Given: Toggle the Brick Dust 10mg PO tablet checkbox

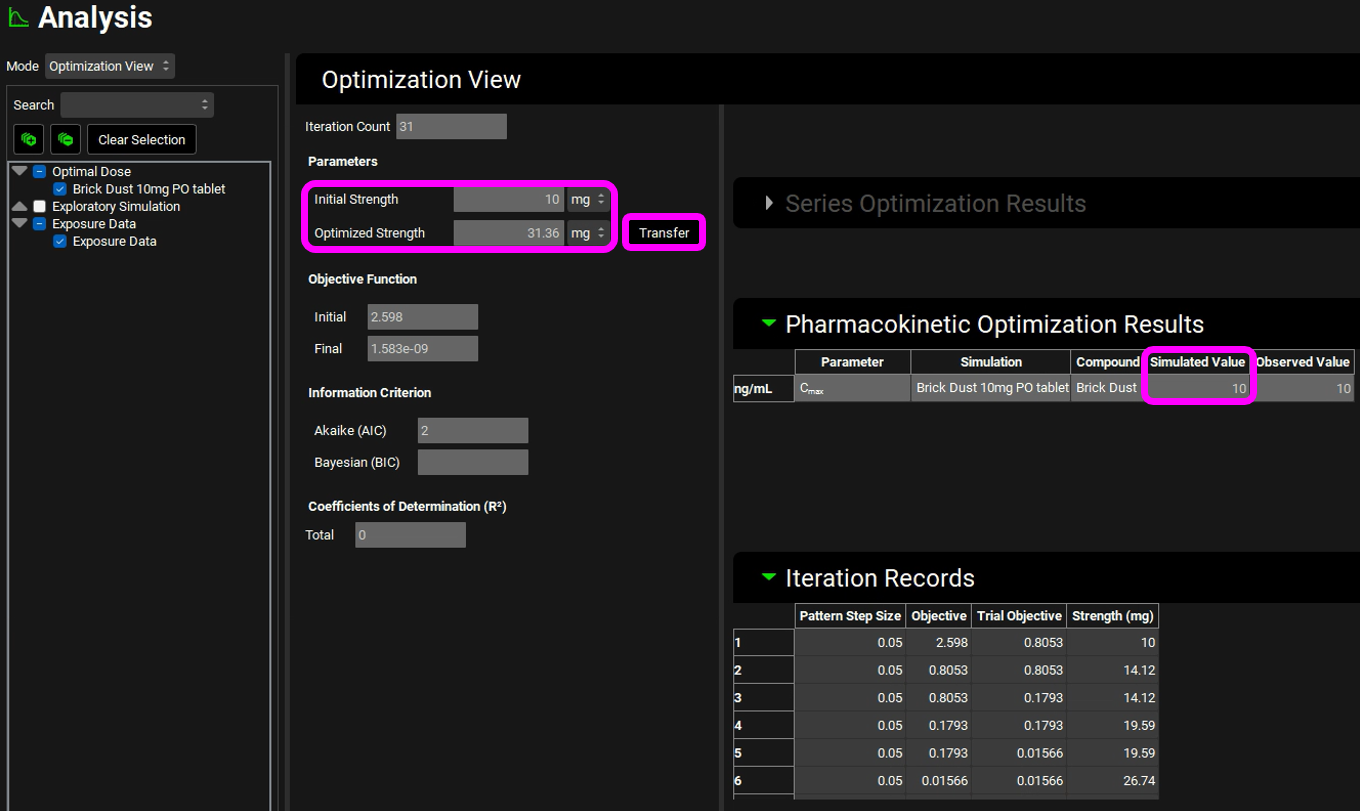Looking at the screenshot, I should (x=60, y=189).
